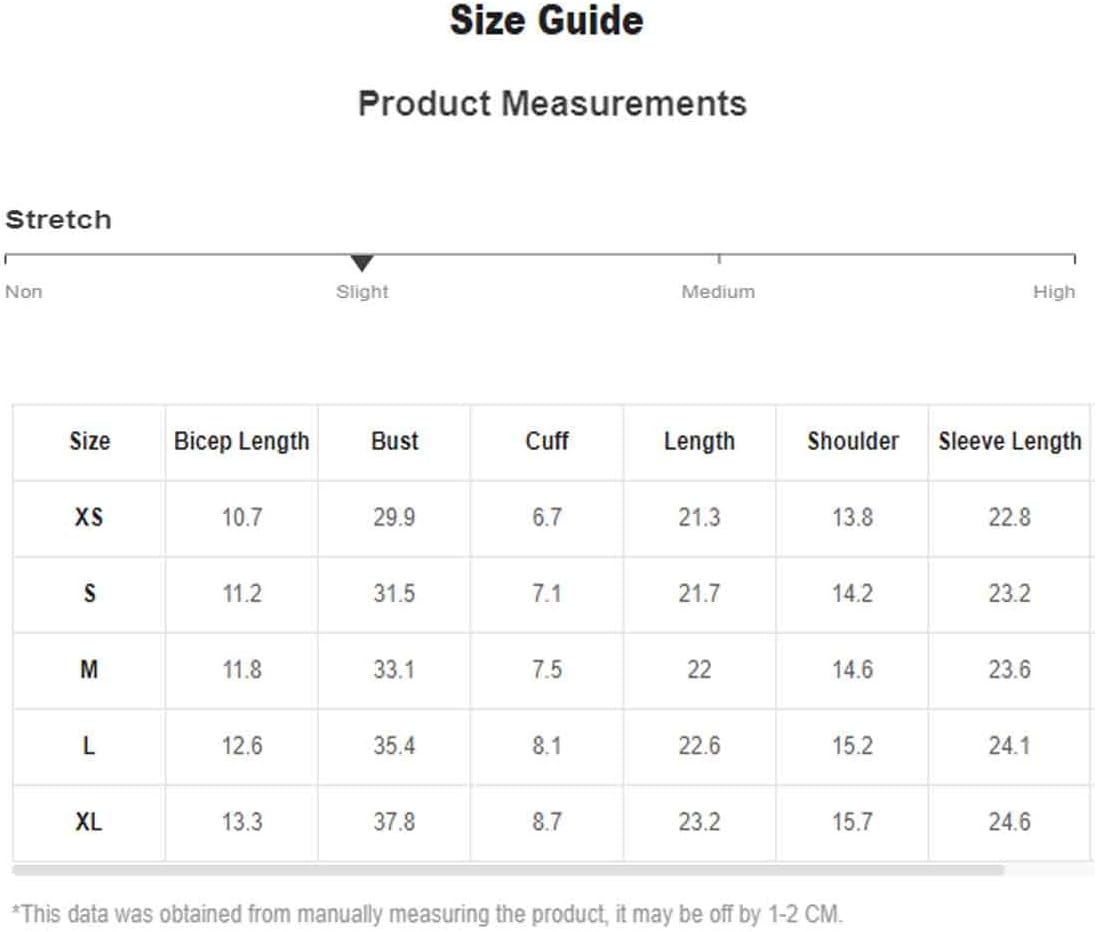The height and width of the screenshot is (932, 1097).
Task: Select the Bicep Length column header
Action: (241, 442)
